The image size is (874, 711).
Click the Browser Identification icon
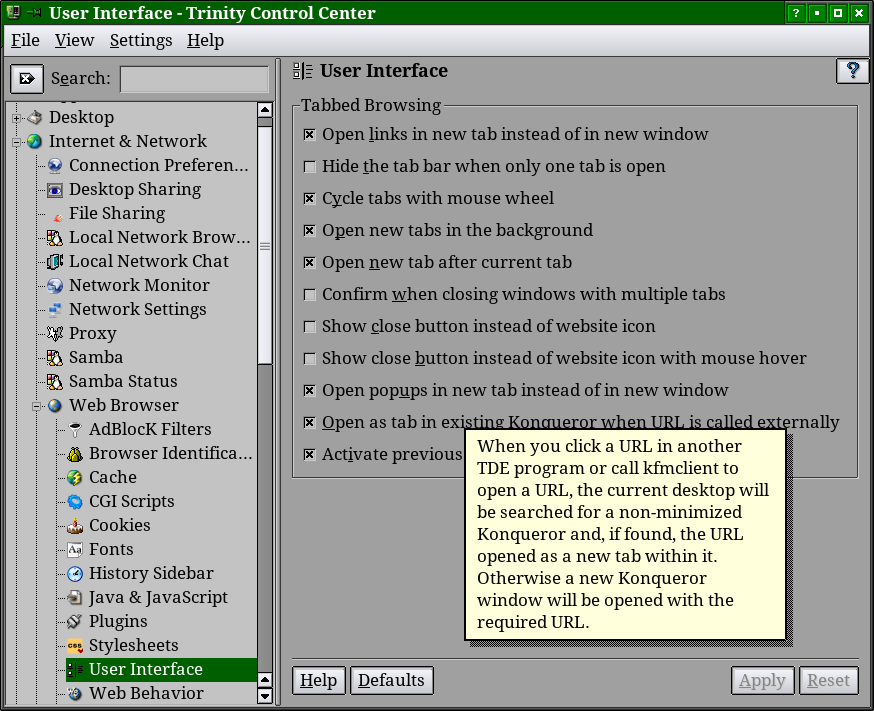[75, 453]
